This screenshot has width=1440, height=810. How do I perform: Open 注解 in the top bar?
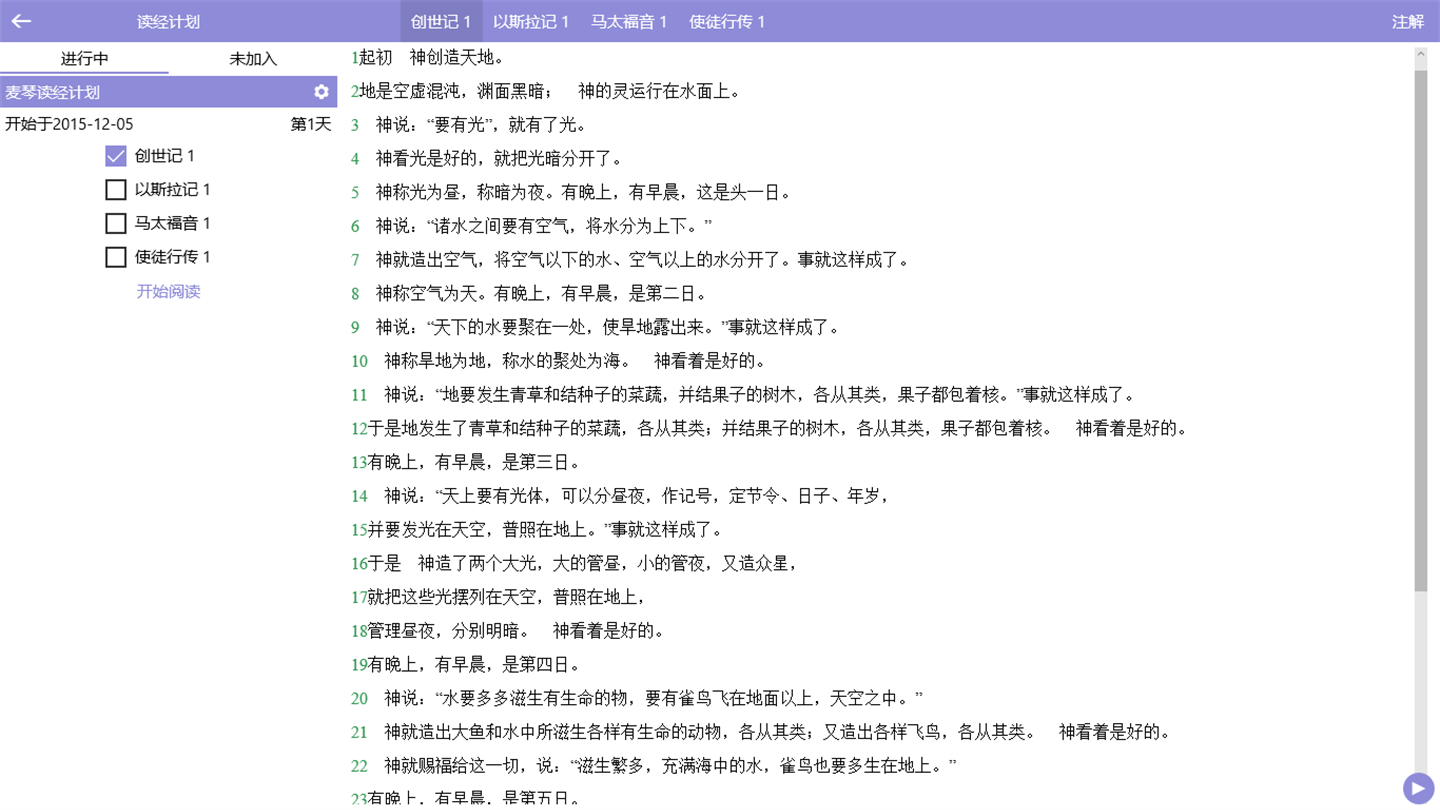pyautogui.click(x=1408, y=21)
